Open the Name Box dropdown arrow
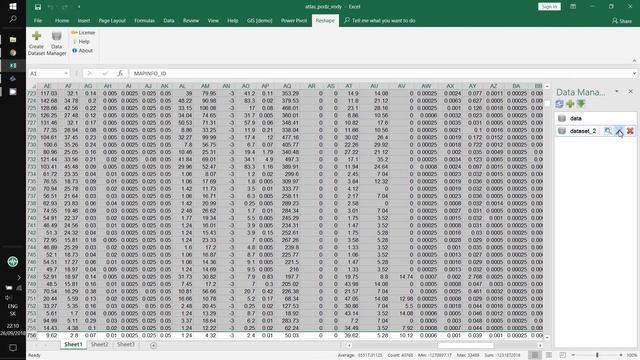 click(66, 73)
